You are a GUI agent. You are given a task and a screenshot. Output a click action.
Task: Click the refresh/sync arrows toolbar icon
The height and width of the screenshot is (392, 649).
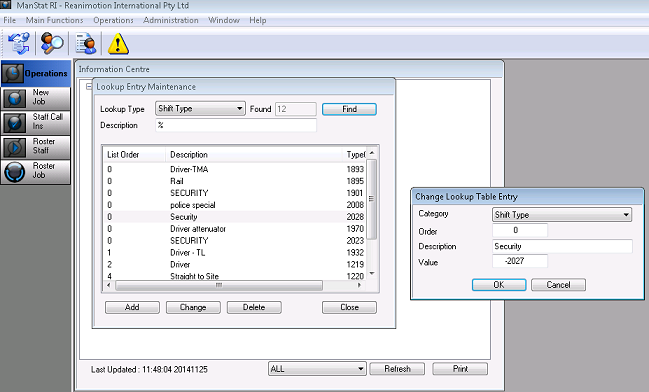(19, 43)
